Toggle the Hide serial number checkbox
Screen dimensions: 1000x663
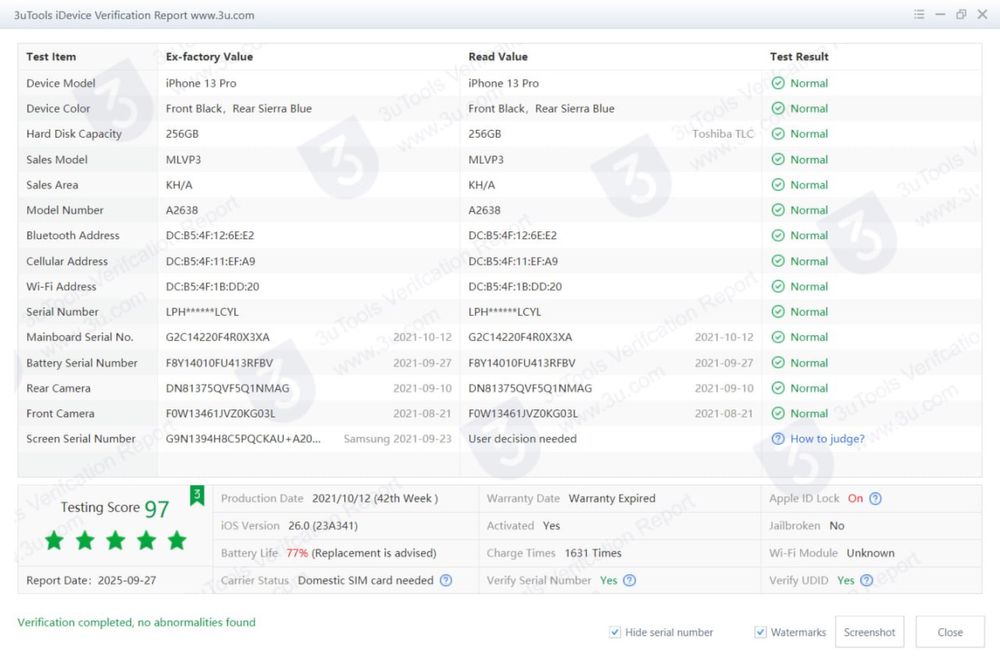[615, 632]
